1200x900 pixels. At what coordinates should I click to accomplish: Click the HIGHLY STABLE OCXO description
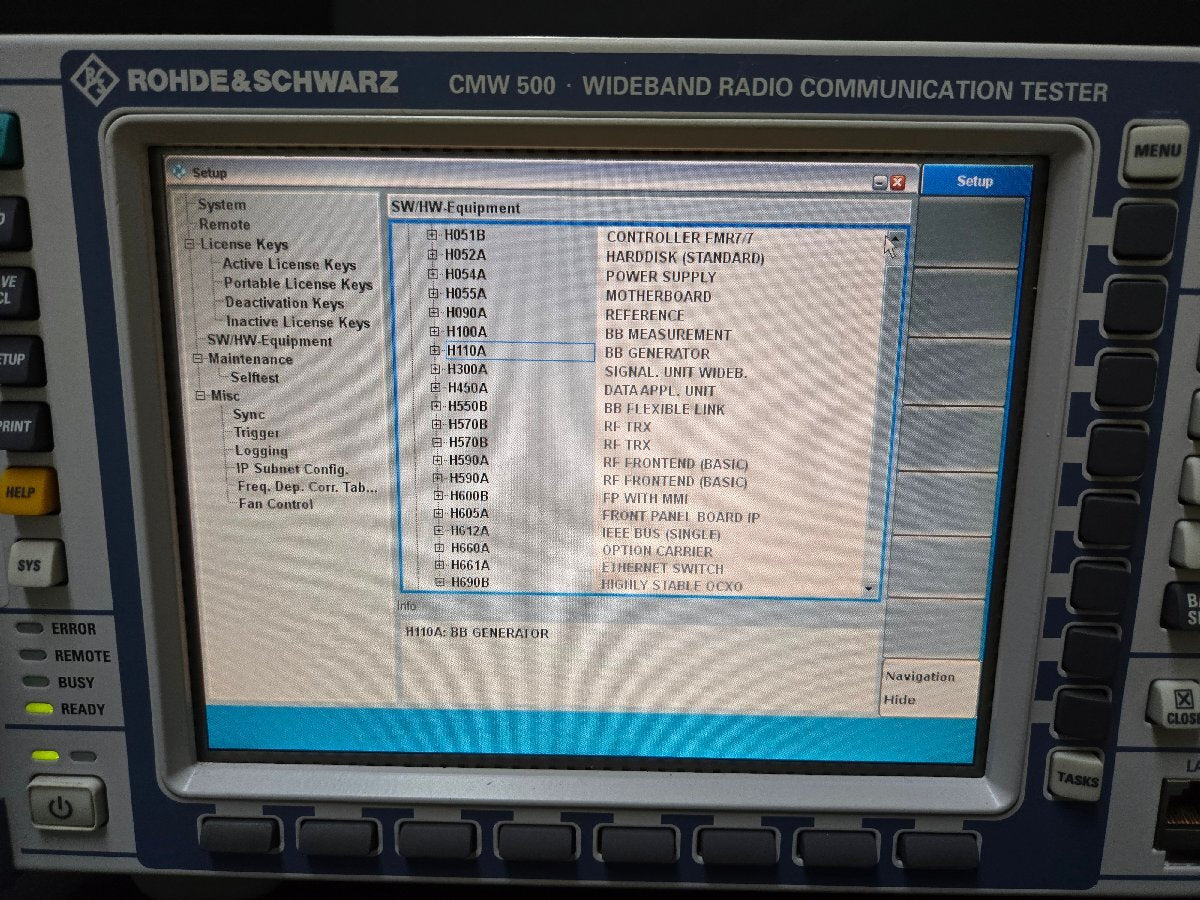click(671, 585)
